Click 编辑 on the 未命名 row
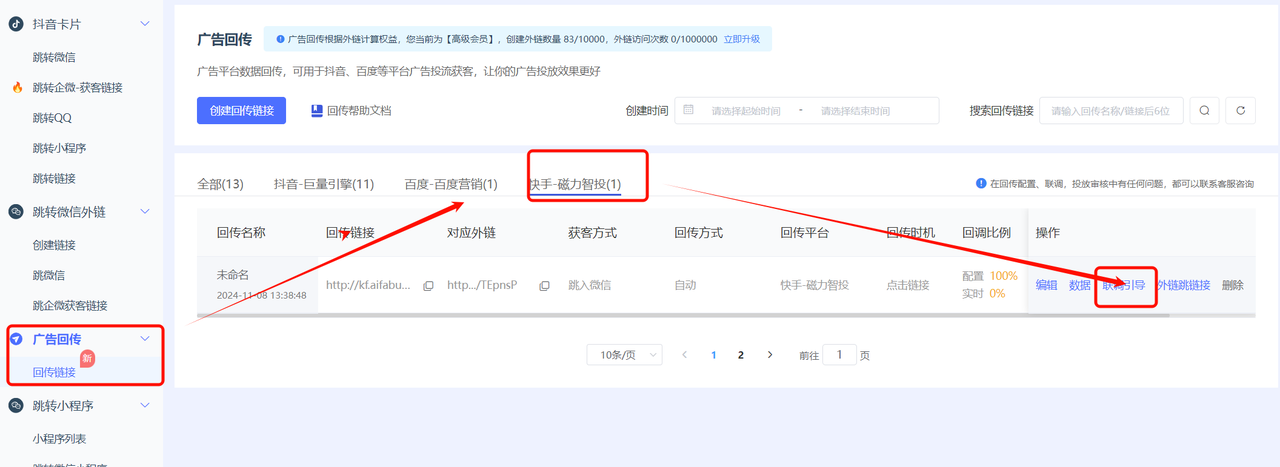This screenshot has width=1280, height=467. [x=1046, y=285]
